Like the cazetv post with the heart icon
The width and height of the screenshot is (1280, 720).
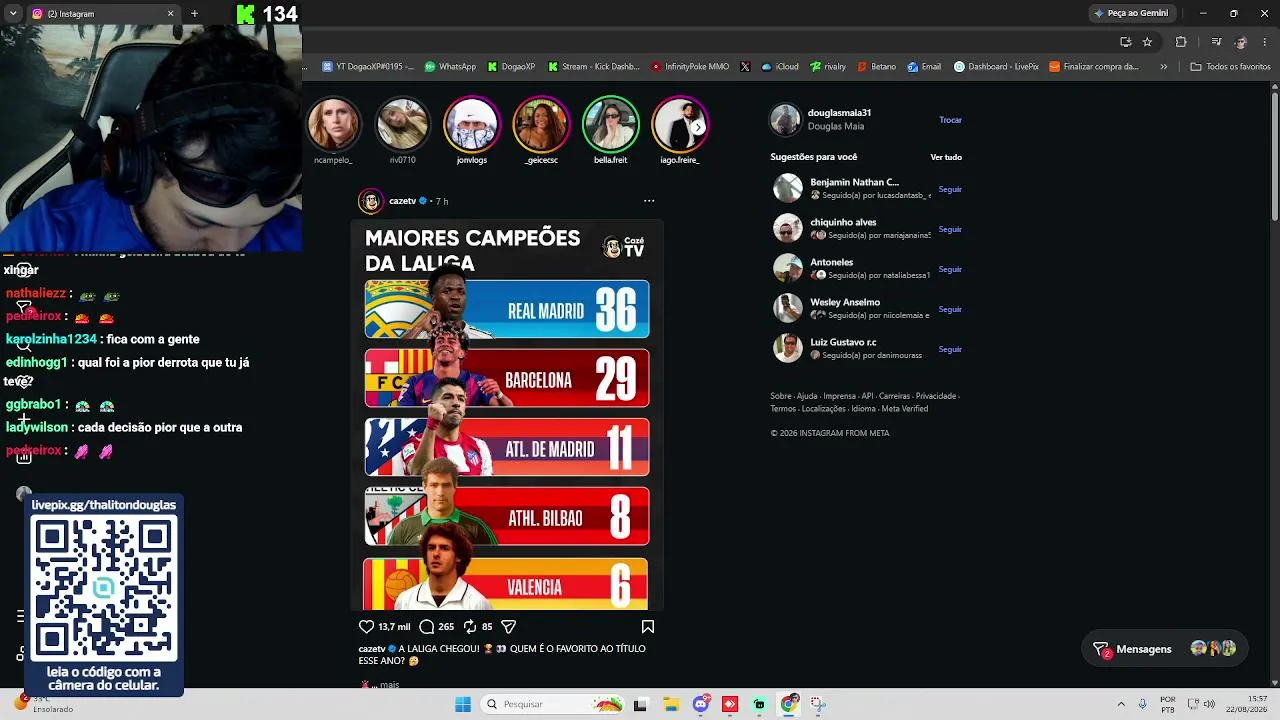366,627
